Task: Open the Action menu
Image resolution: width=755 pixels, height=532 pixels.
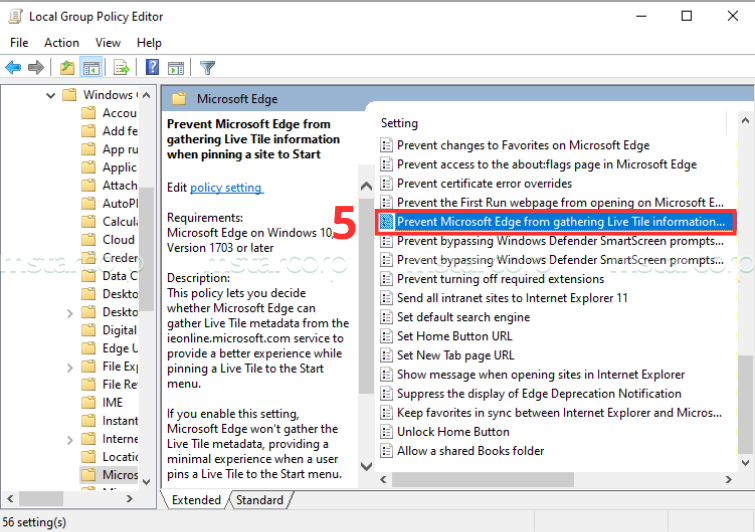Action: coord(62,43)
